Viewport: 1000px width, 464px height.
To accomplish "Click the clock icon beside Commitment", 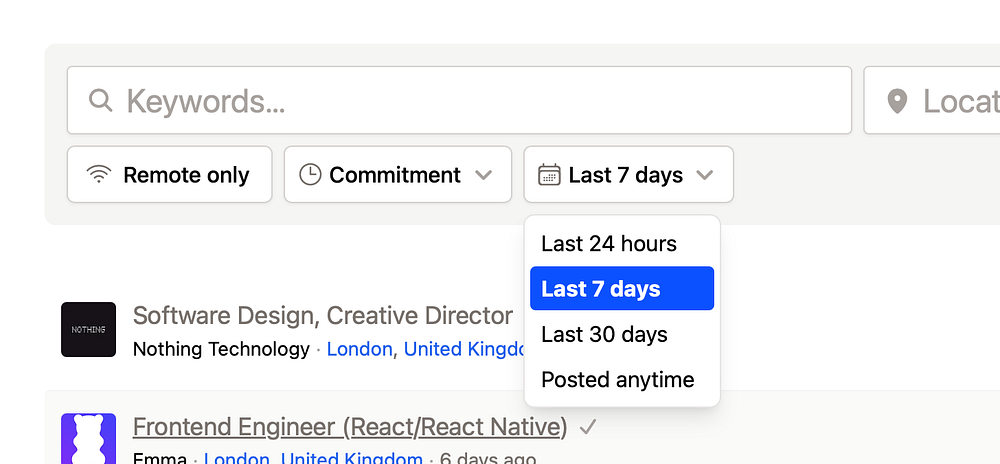I will coord(310,175).
